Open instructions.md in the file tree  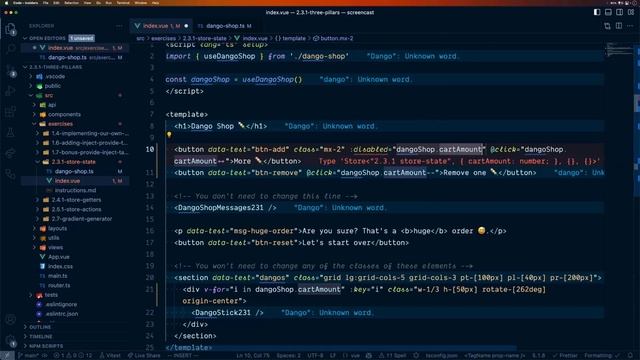click(x=75, y=190)
